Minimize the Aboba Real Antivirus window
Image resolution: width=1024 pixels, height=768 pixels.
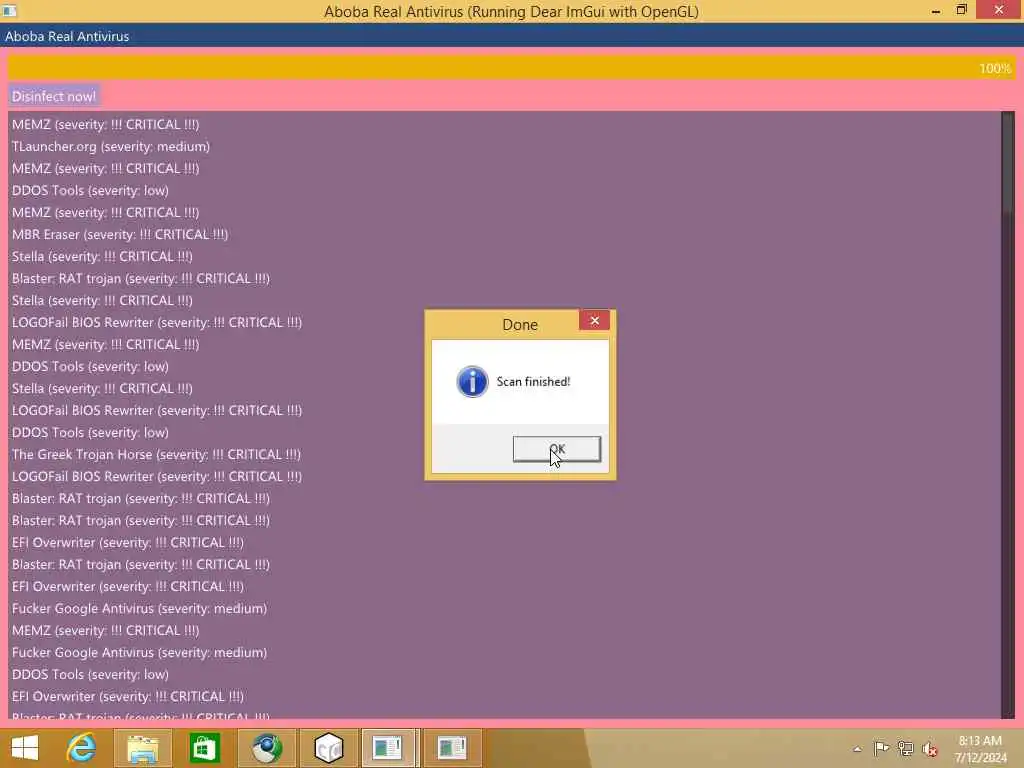(935, 11)
